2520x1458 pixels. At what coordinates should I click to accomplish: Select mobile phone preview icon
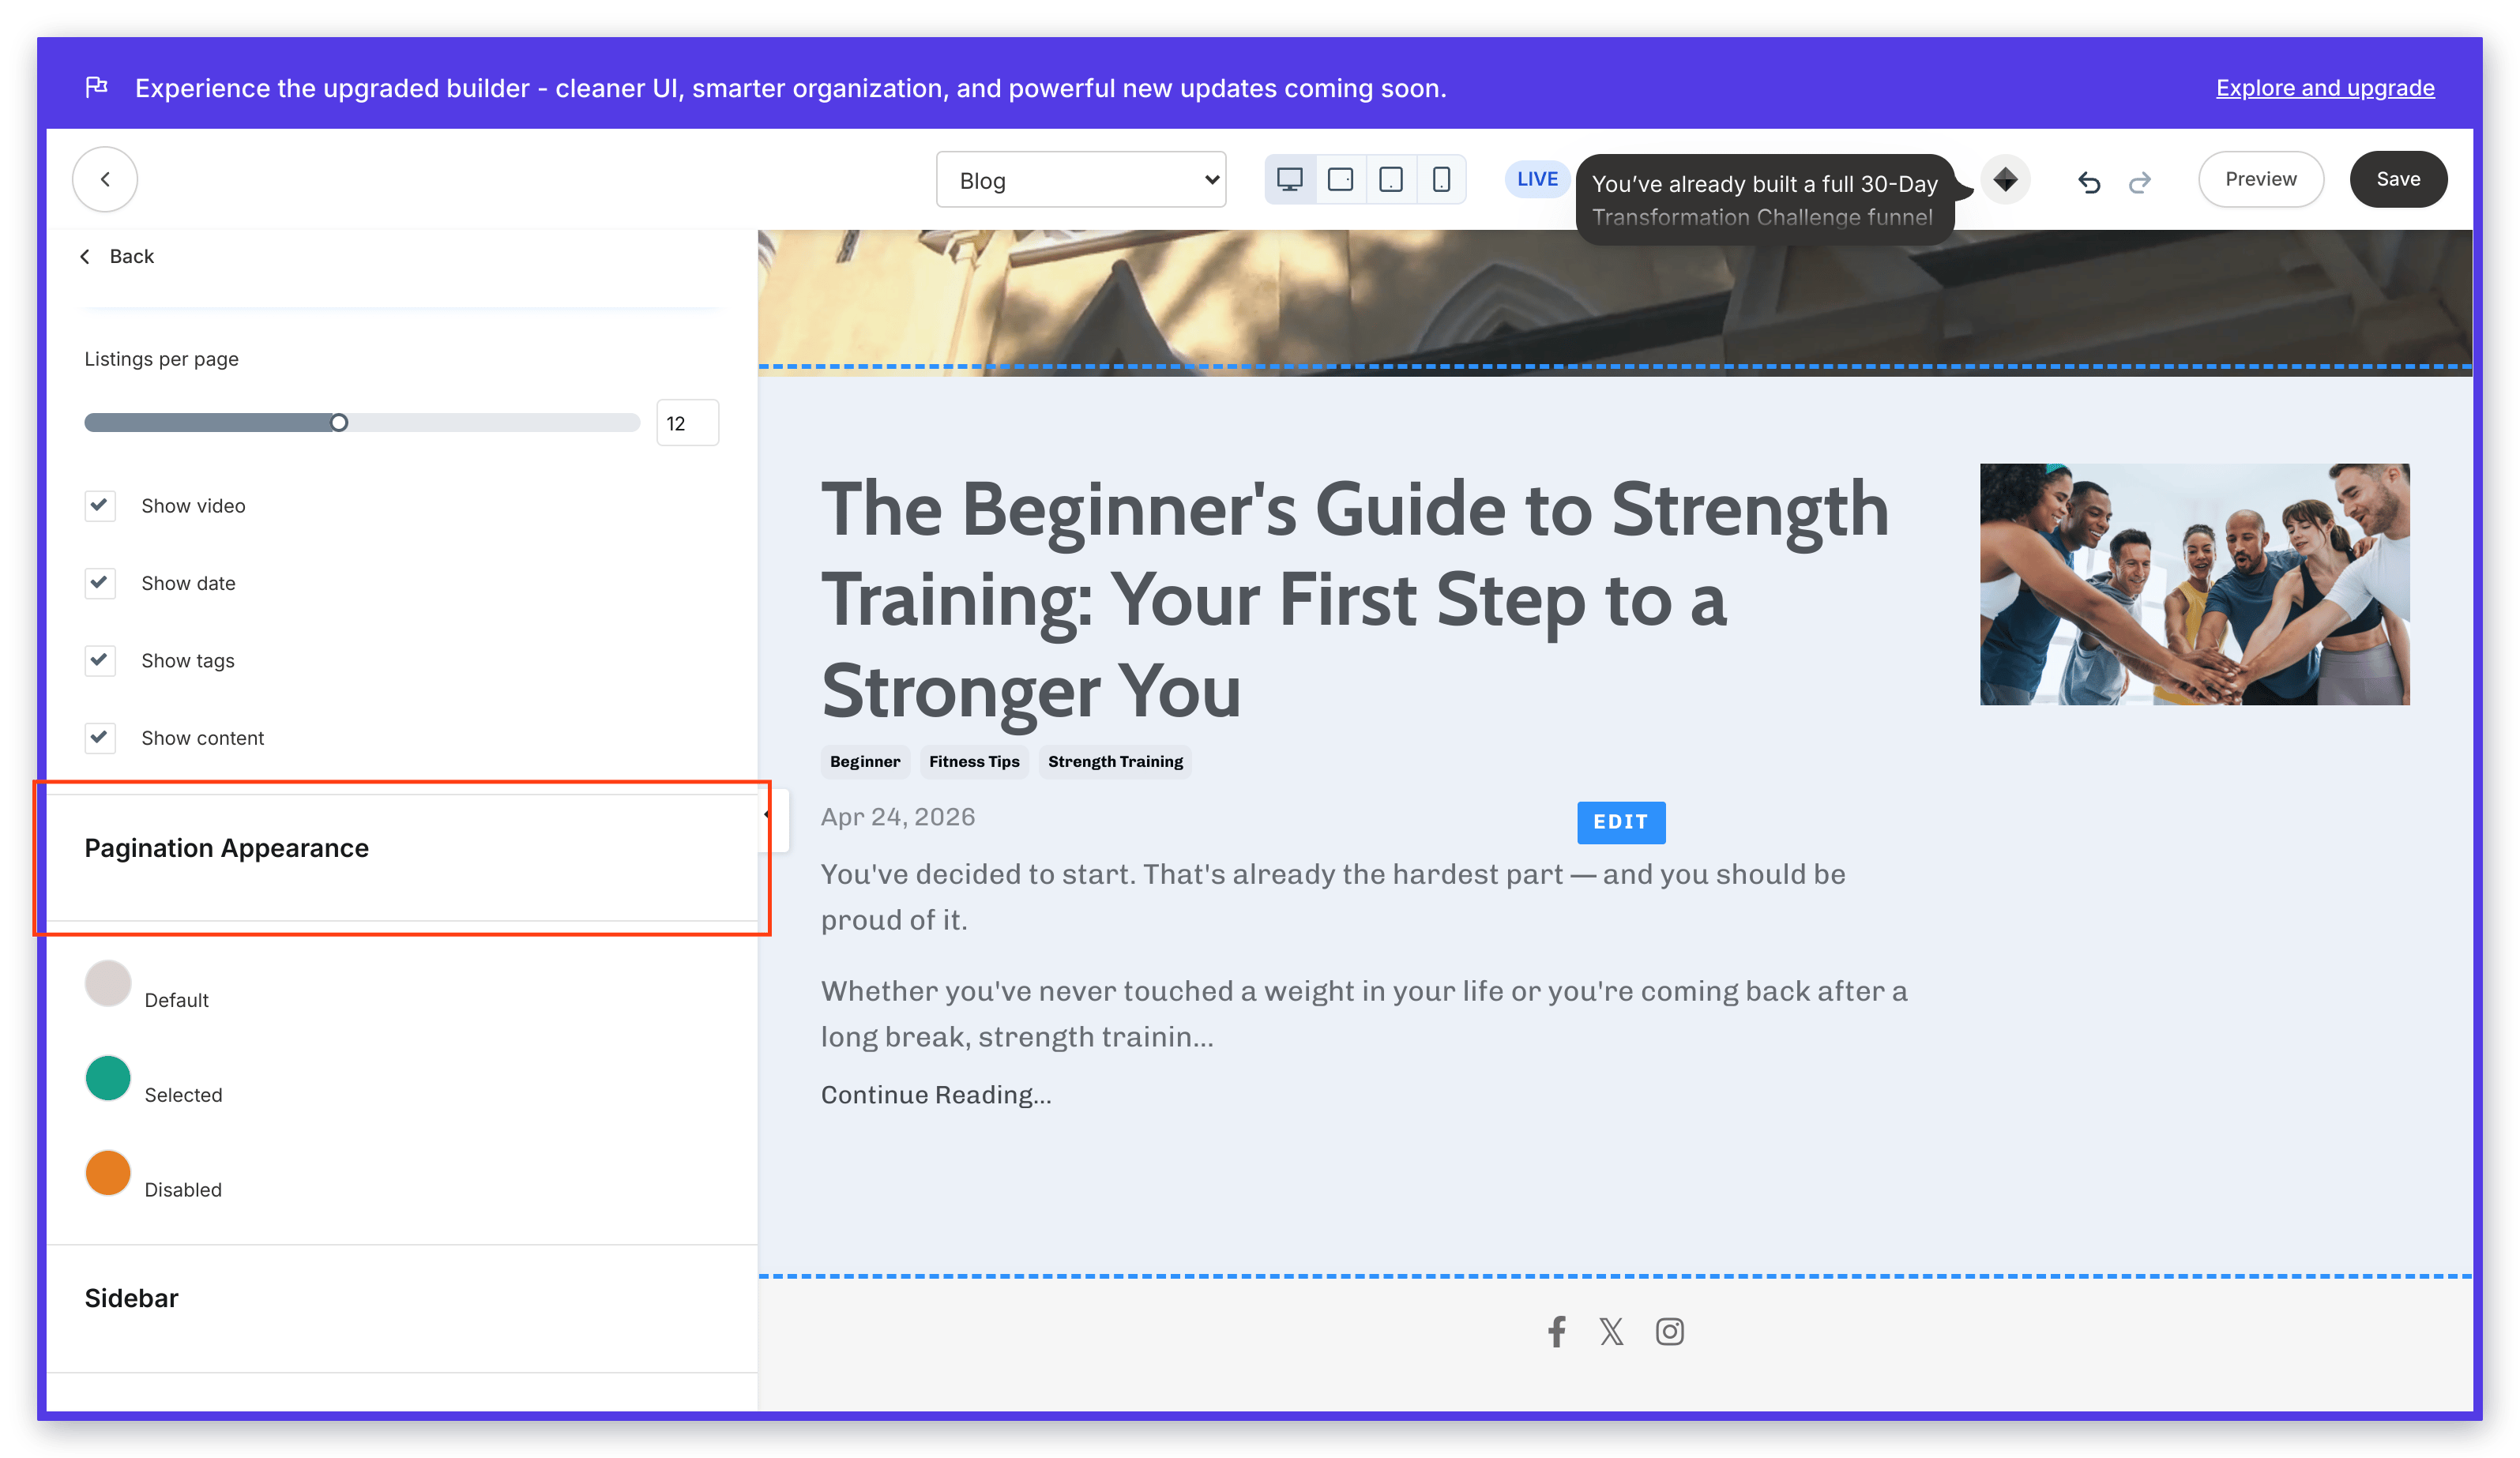tap(1441, 179)
